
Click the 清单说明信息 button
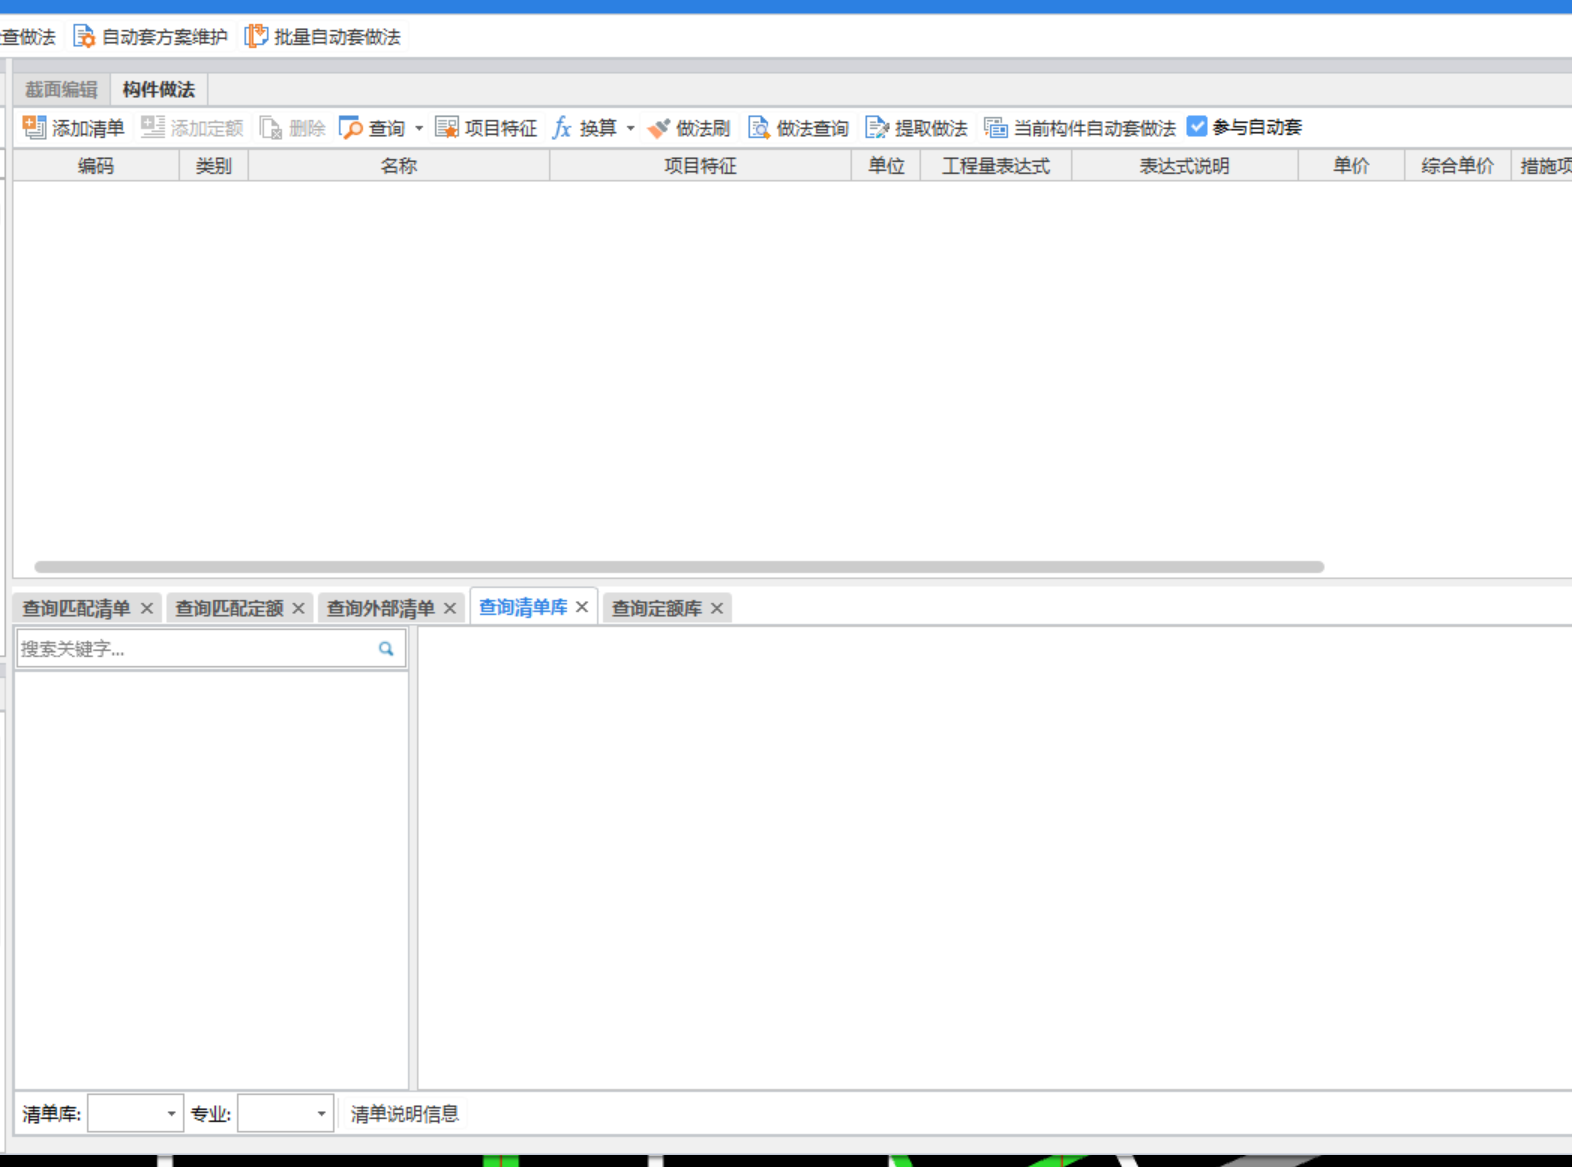pos(404,1113)
